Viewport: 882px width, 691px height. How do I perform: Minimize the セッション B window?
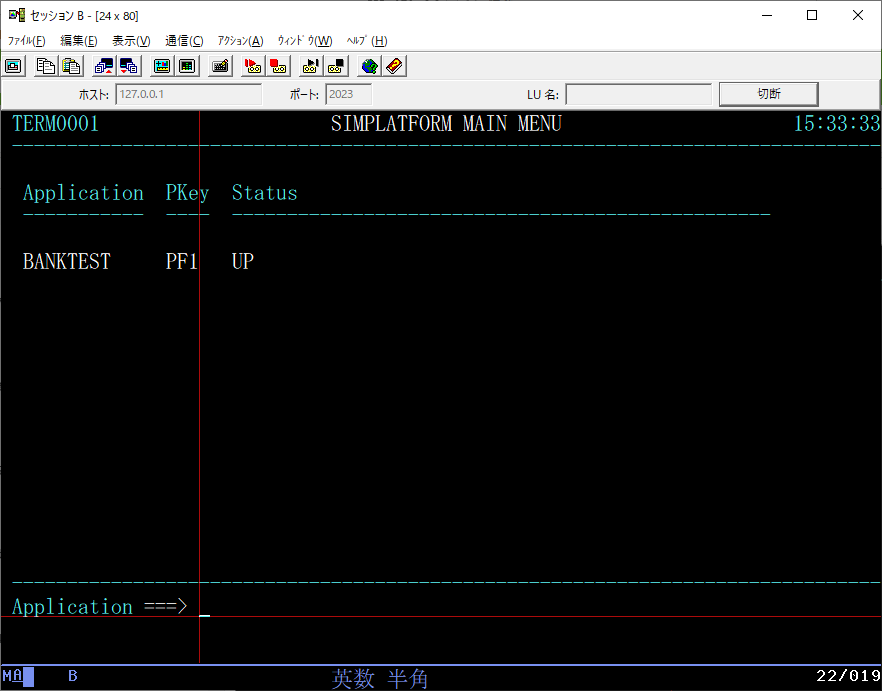click(767, 15)
